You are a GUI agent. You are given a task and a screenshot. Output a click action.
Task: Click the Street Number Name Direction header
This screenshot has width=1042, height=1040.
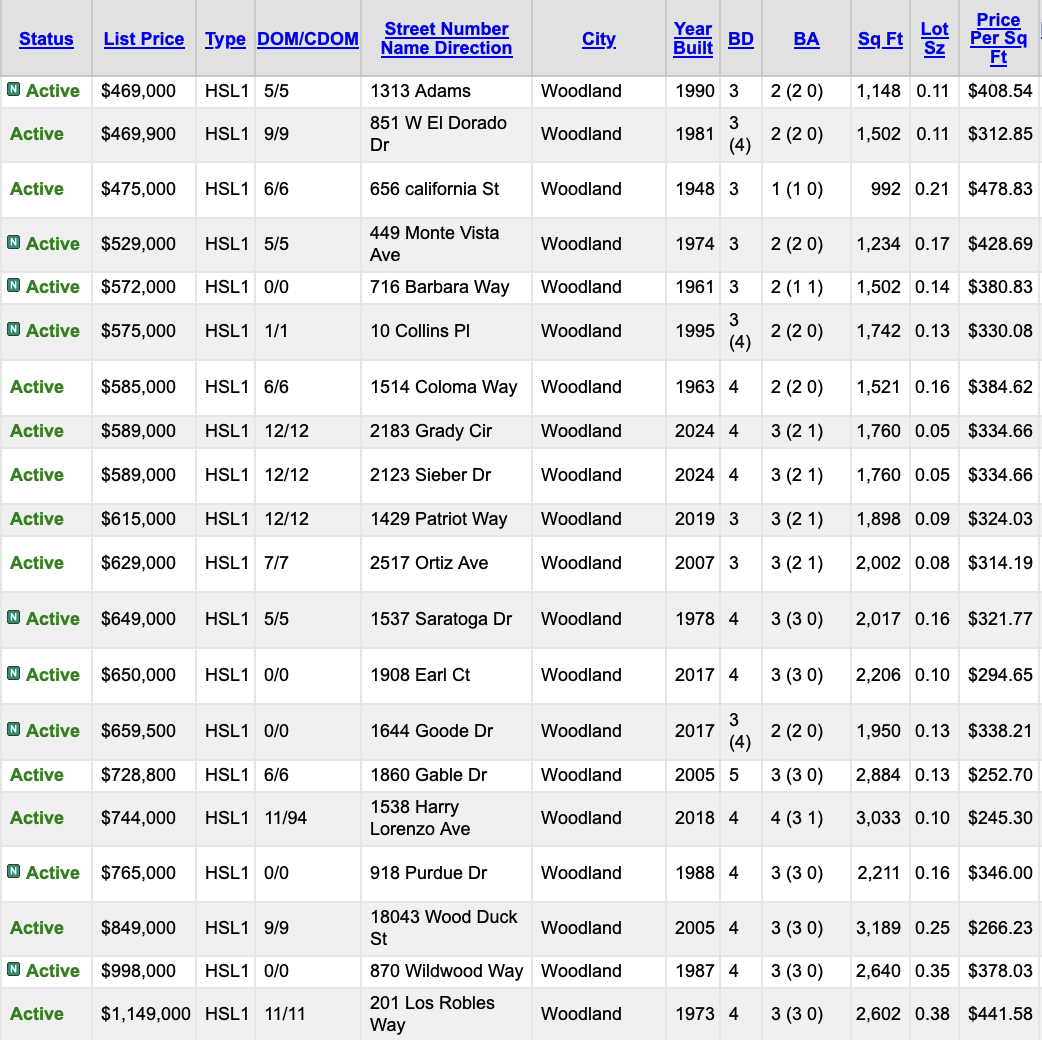(447, 39)
